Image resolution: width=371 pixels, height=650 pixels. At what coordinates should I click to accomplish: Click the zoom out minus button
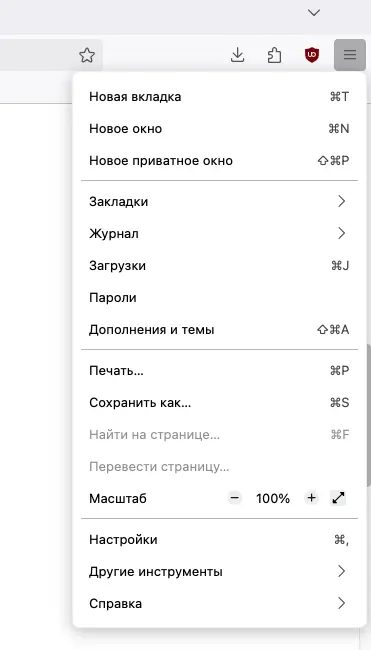click(235, 498)
